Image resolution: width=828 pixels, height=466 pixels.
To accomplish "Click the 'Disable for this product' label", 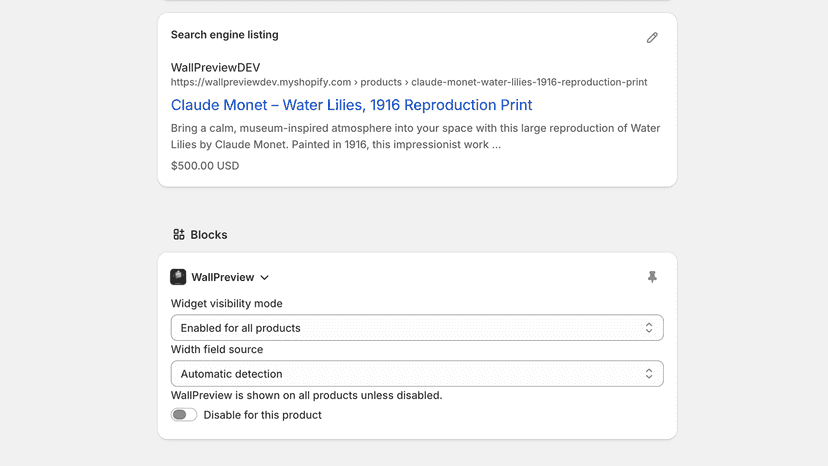I will tap(262, 415).
